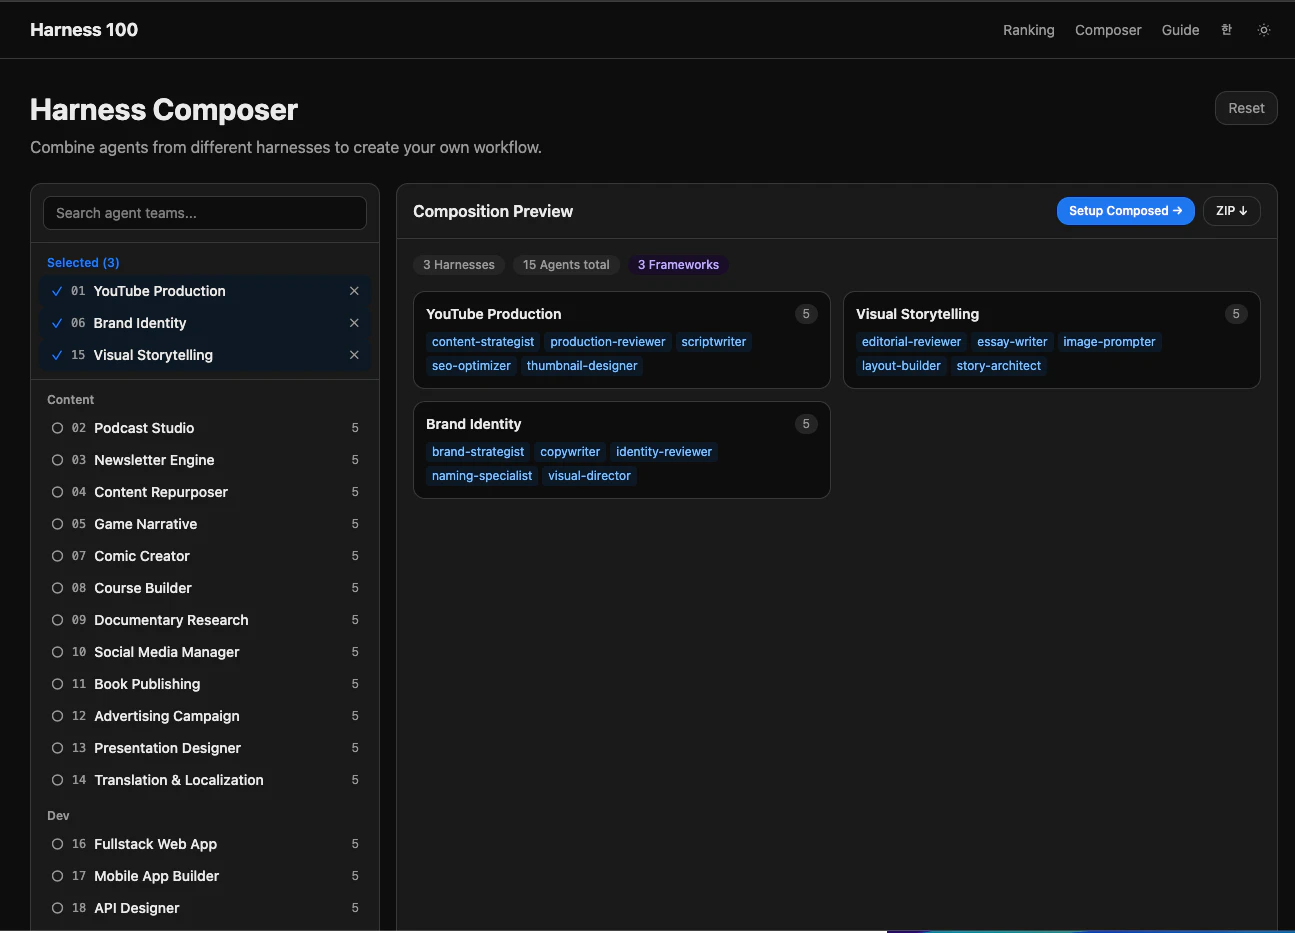1295x933 pixels.
Task: Add Translation & Localization harness
Action: pos(205,780)
